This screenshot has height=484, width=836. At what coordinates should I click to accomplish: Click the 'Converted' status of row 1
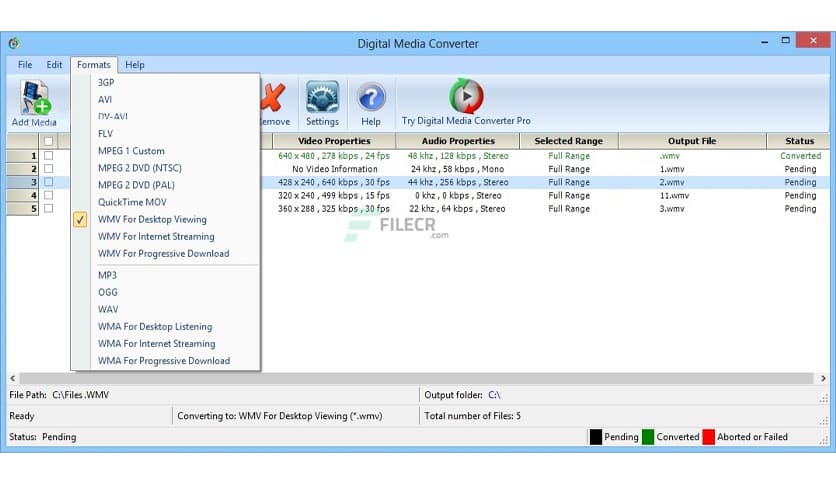click(800, 156)
